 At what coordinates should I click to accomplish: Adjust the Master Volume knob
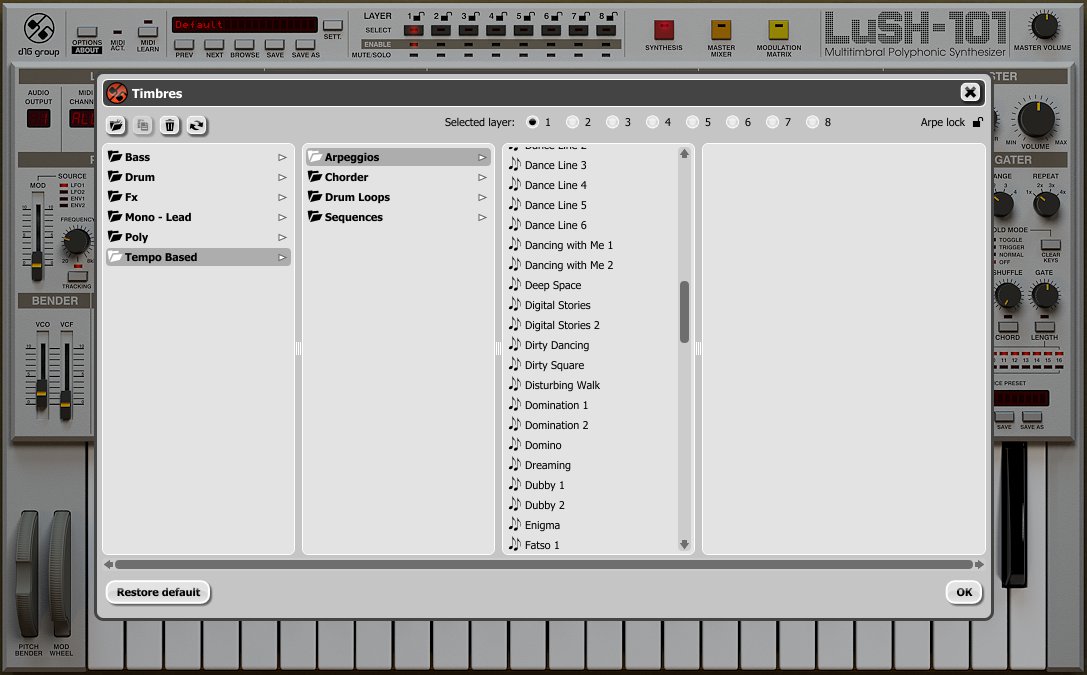click(1043, 26)
